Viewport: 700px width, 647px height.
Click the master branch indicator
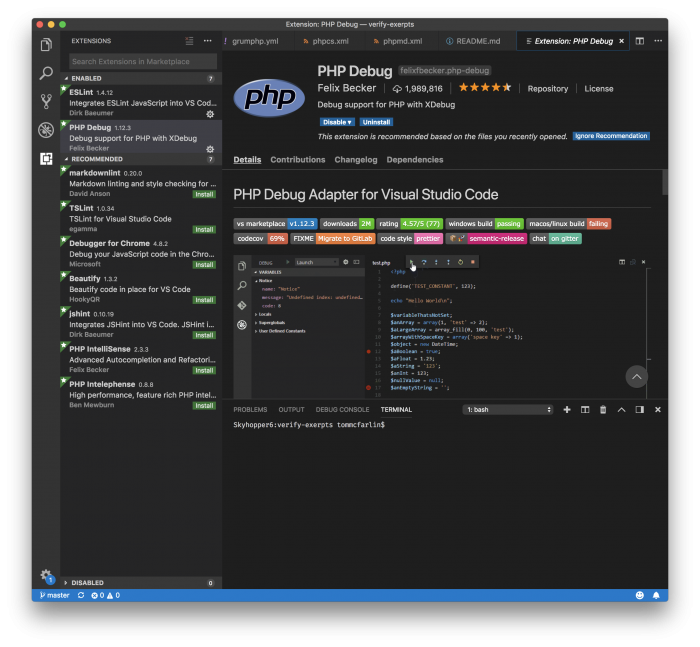tap(54, 595)
